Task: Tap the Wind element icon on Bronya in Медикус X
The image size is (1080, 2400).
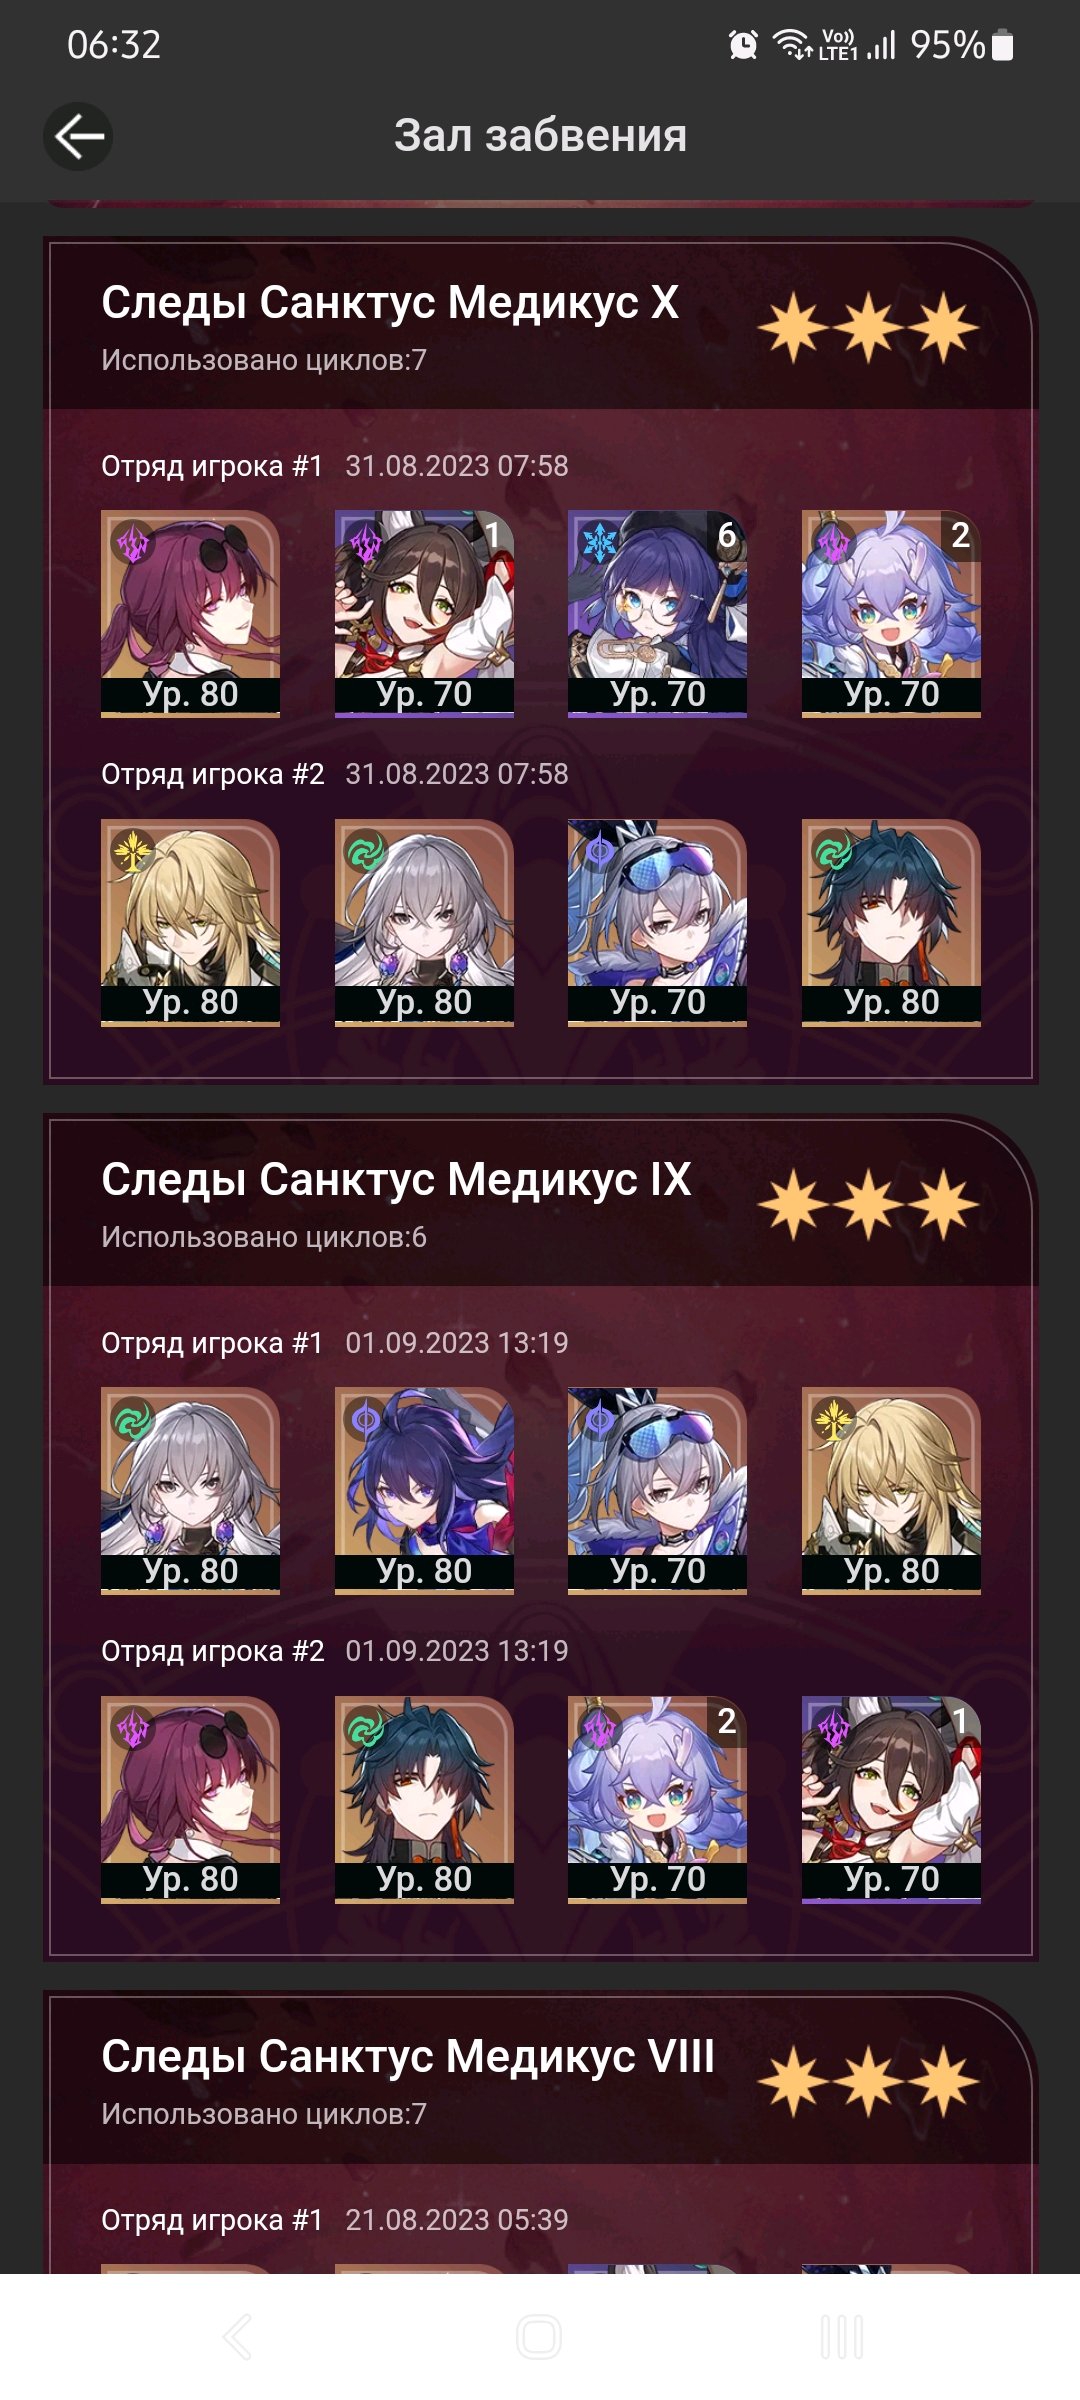Action: (x=366, y=852)
